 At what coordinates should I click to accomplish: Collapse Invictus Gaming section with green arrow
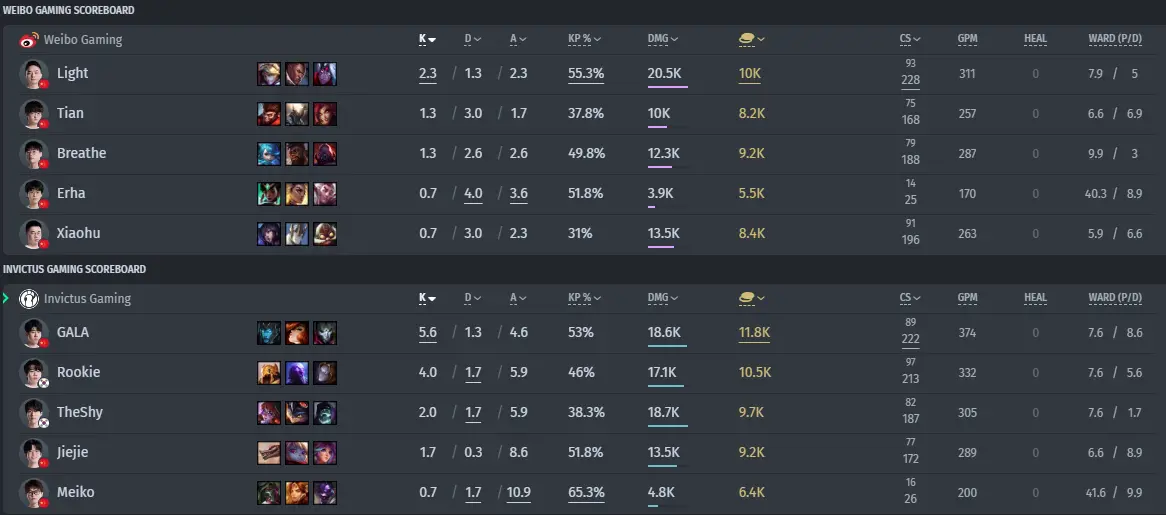pyautogui.click(x=6, y=298)
